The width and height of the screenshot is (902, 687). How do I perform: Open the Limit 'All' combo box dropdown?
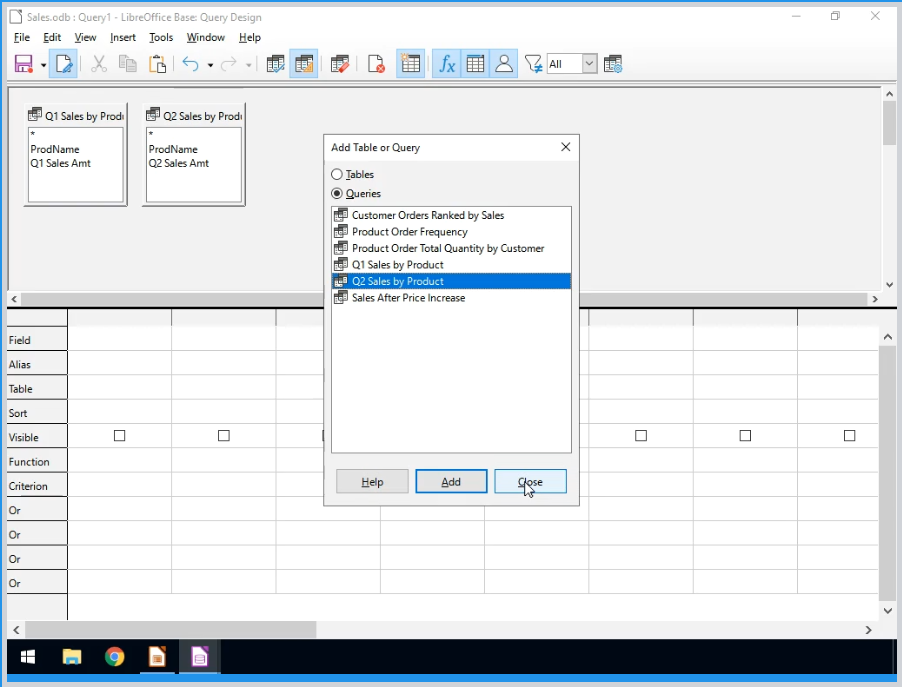(x=590, y=64)
